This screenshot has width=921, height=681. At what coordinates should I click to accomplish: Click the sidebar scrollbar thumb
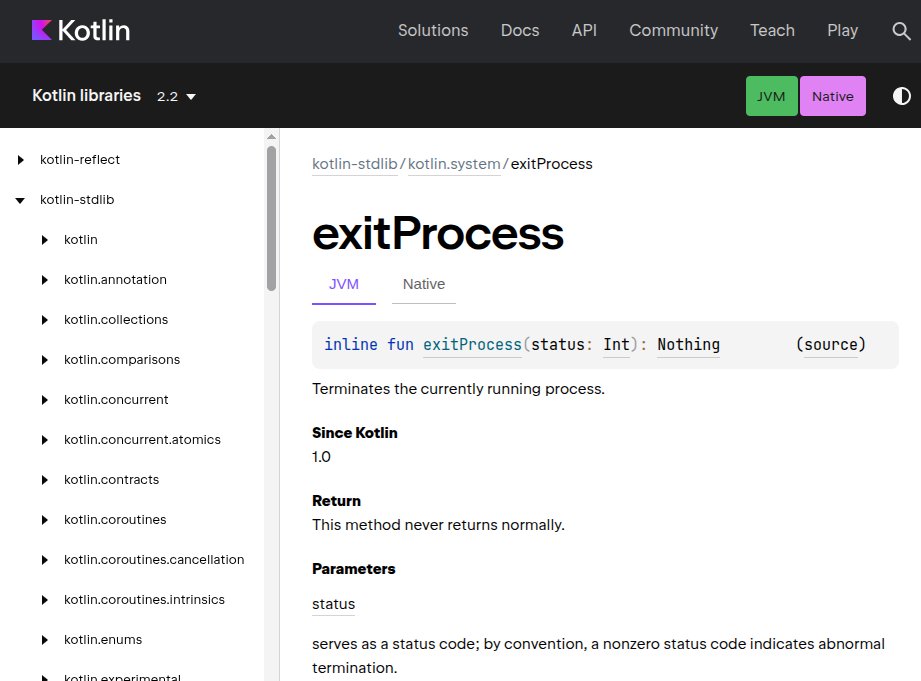[x=271, y=219]
